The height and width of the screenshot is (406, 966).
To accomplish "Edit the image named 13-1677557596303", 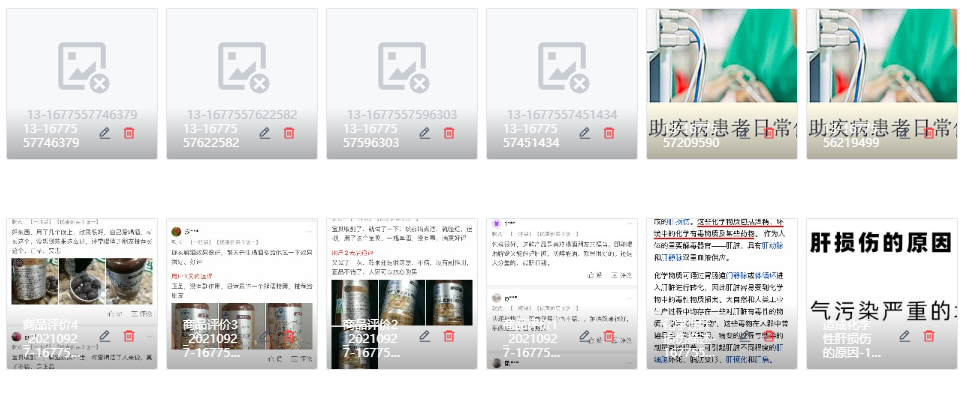I will tap(424, 132).
